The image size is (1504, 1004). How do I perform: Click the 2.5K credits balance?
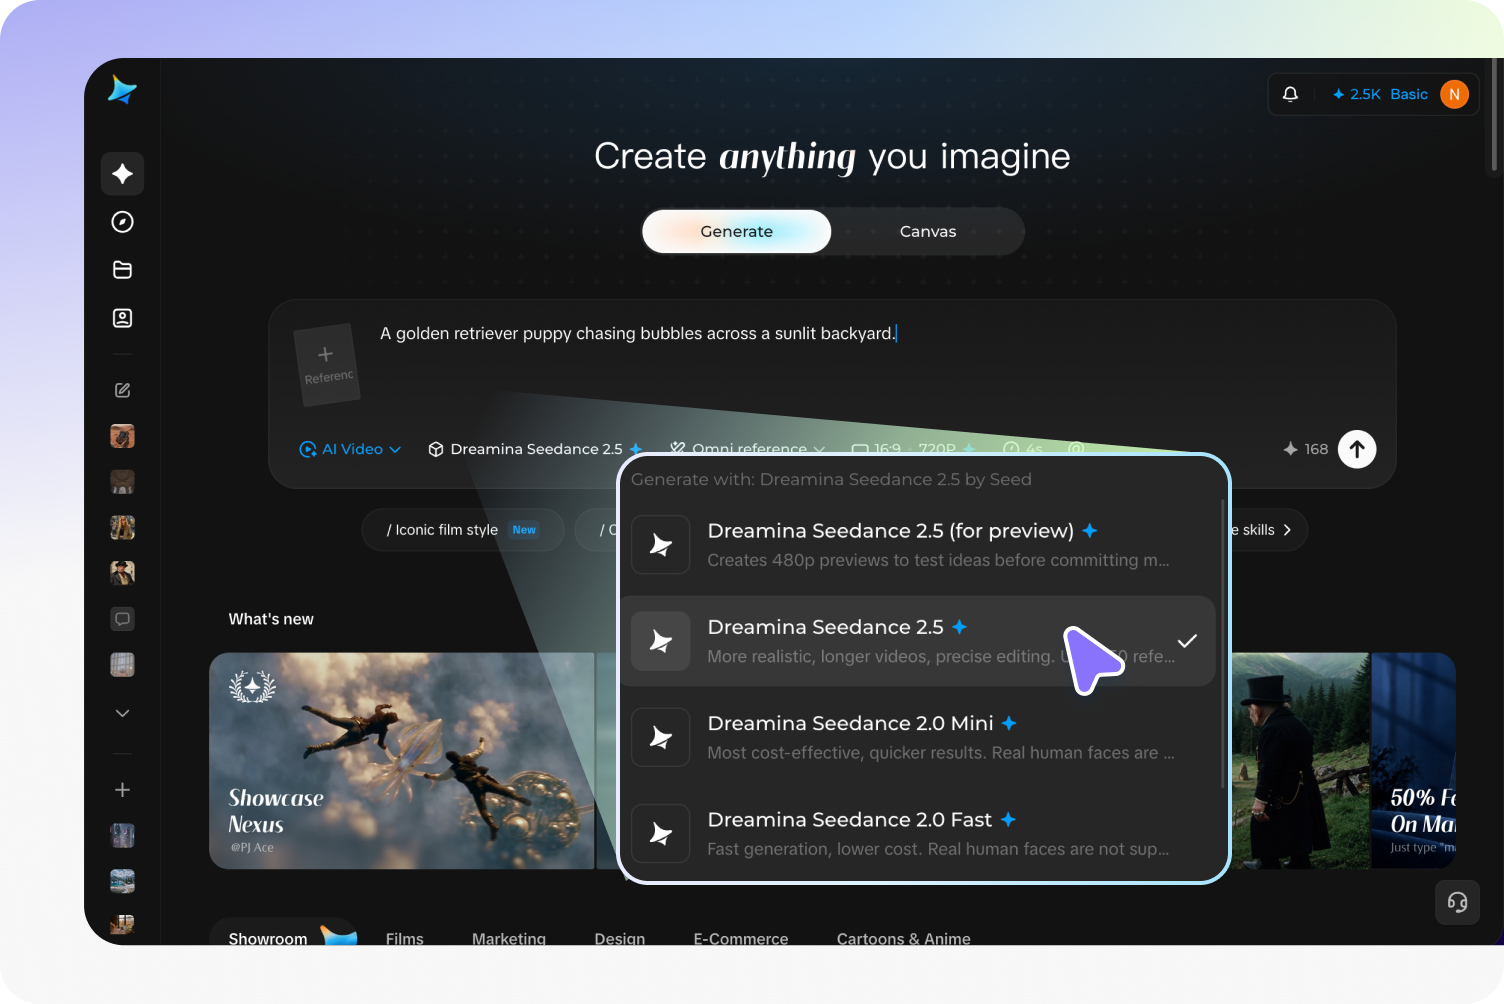coord(1356,94)
